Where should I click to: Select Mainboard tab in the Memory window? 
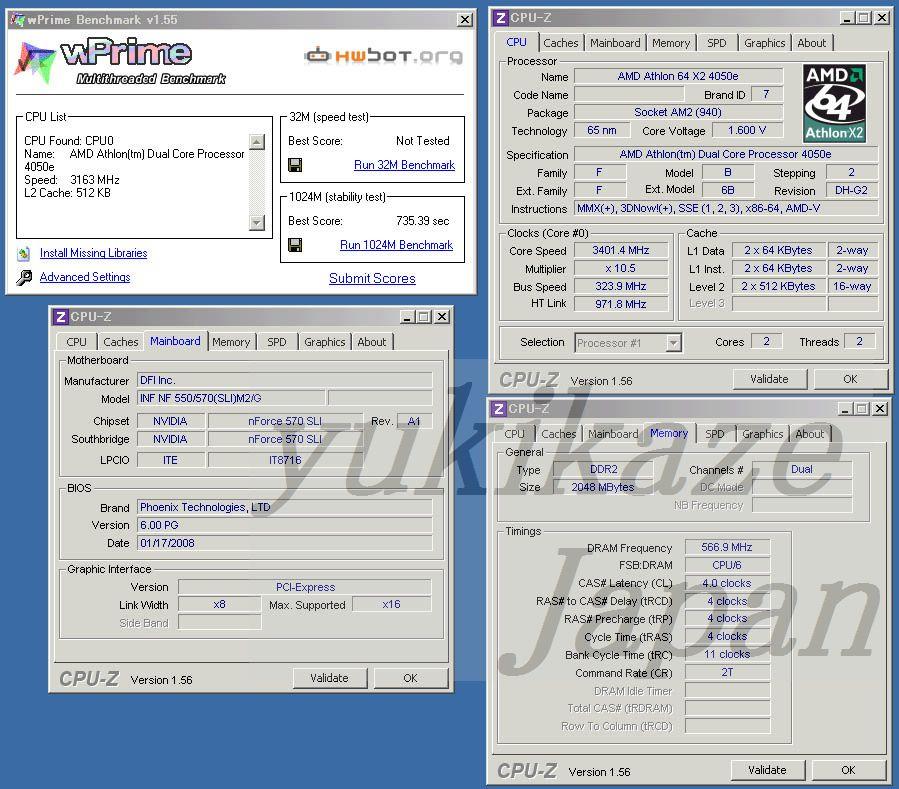pyautogui.click(x=613, y=435)
